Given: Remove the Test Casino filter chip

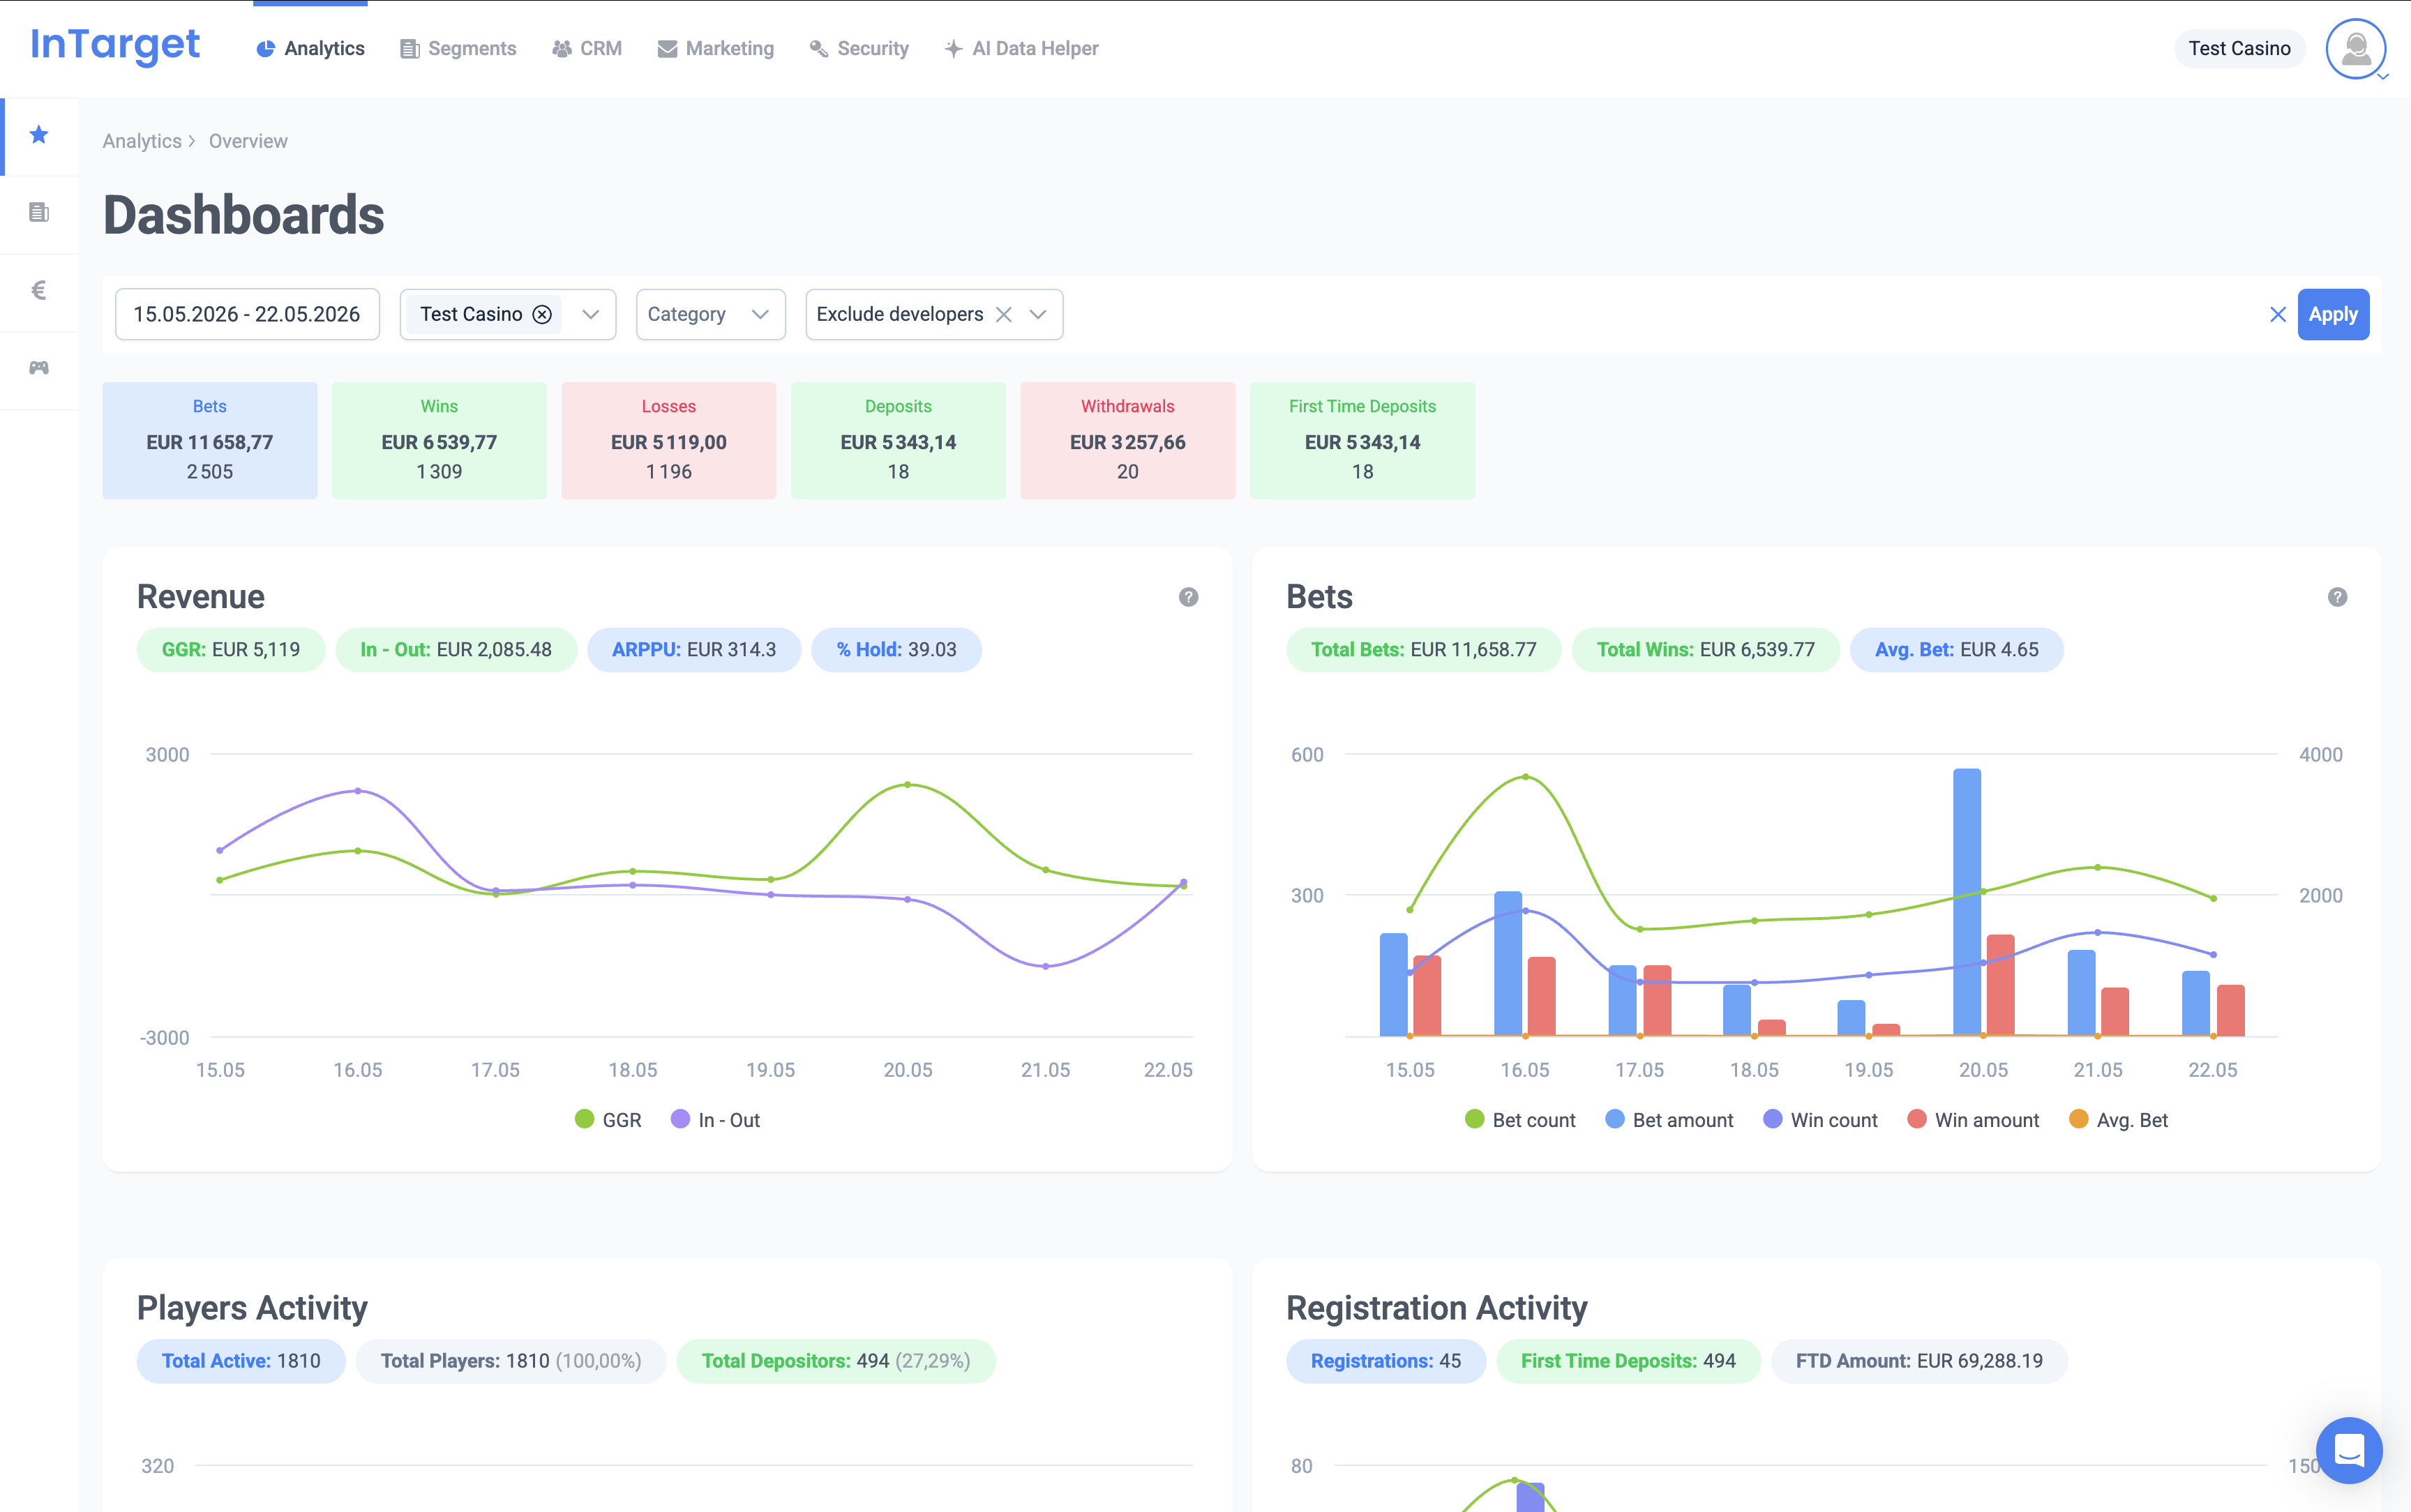Looking at the screenshot, I should point(542,315).
